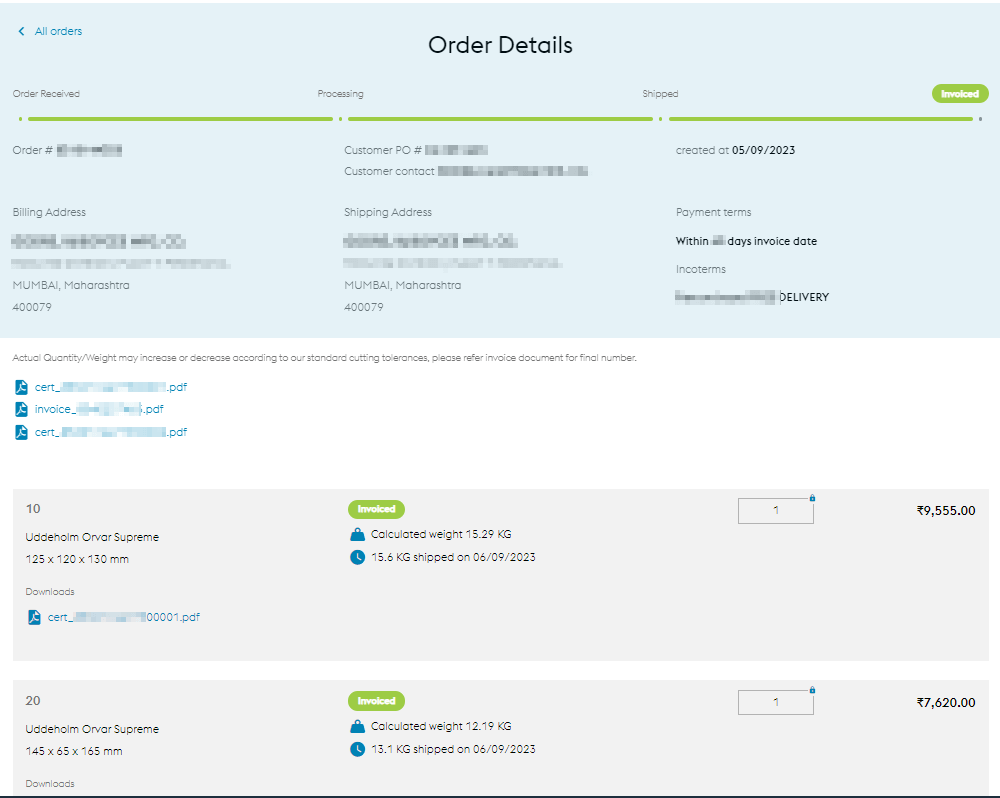Click the Processing step in the progress bar
1000x798 pixels.
(x=340, y=94)
